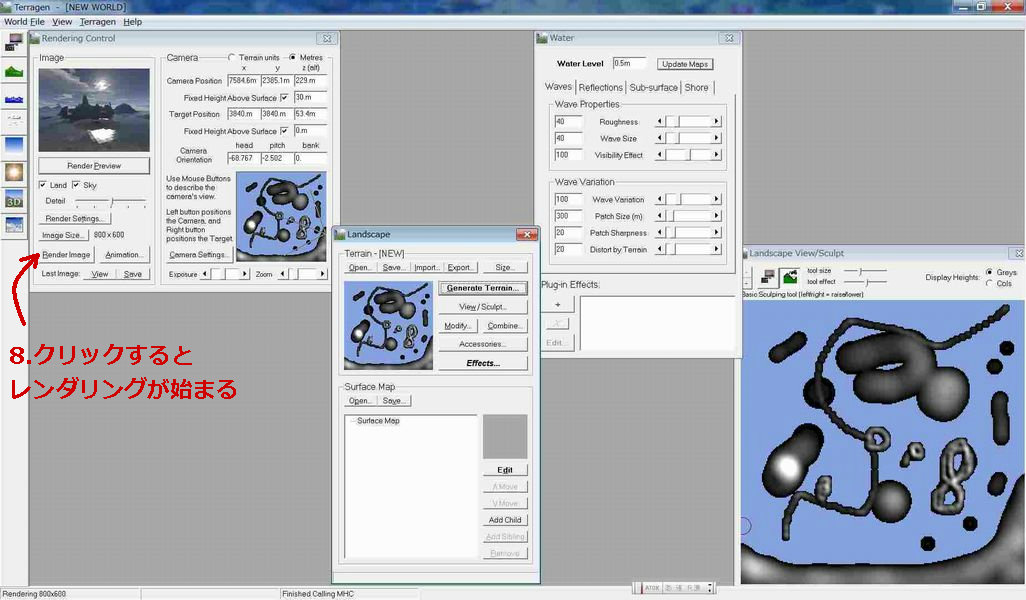Click the Detail slider in Rendering Control
This screenshot has height=600, width=1026.
[111, 202]
